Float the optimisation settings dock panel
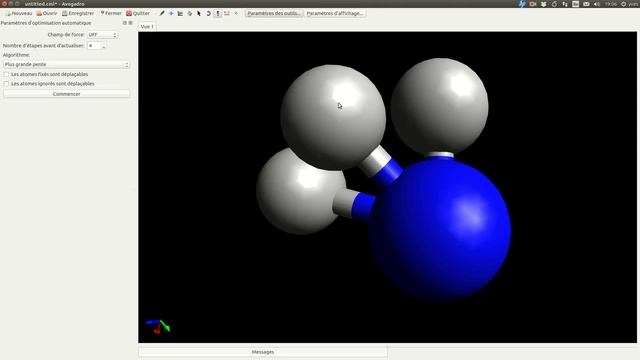 [124, 23]
